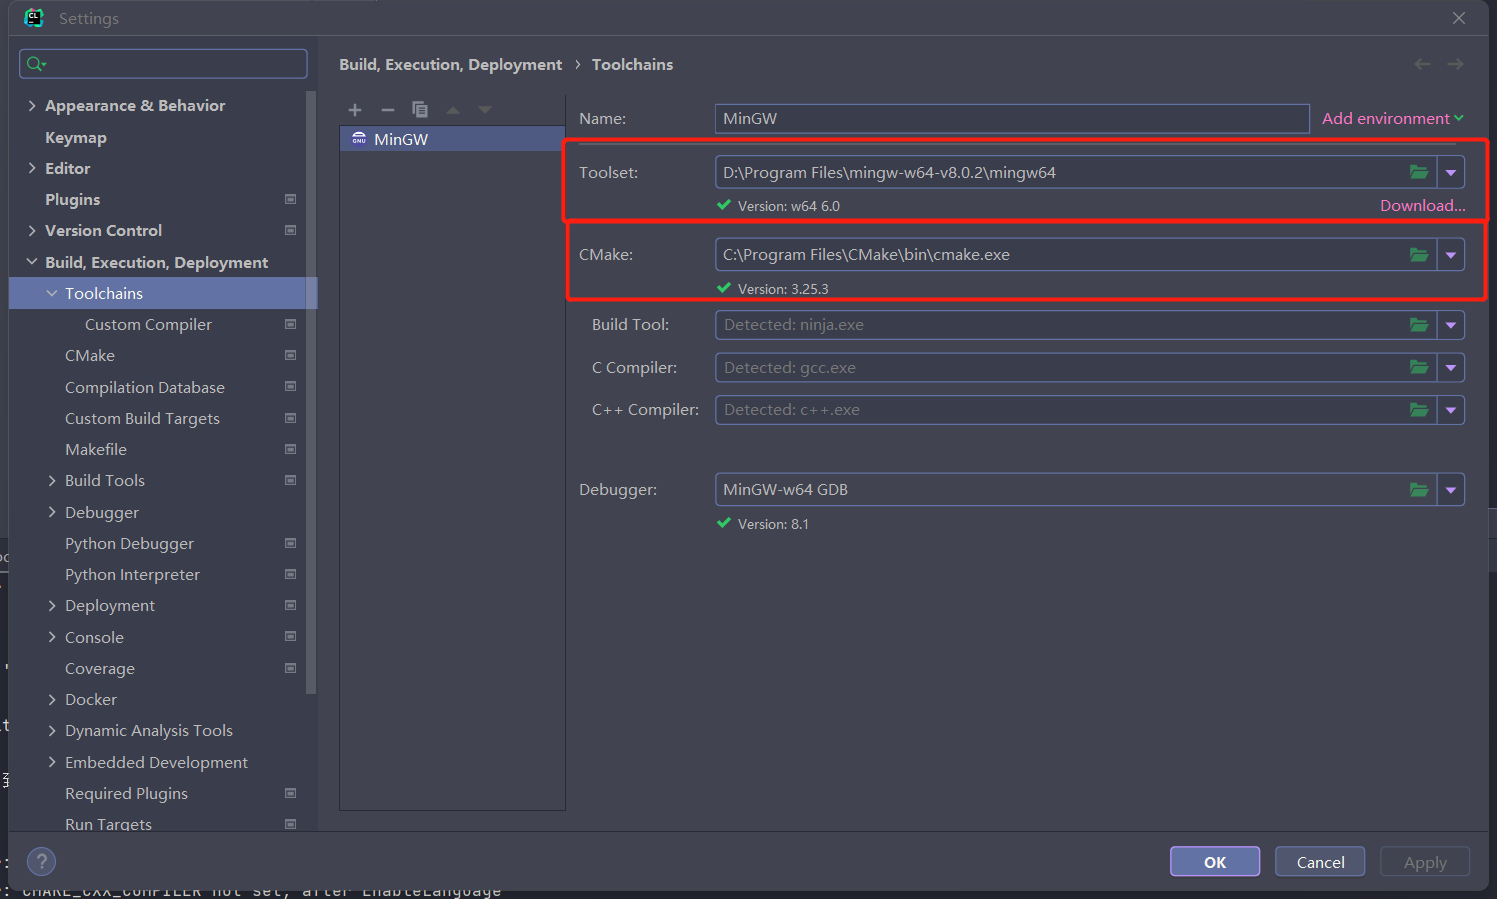
Task: Click the settings tree vertical scrollbar
Action: (311, 392)
